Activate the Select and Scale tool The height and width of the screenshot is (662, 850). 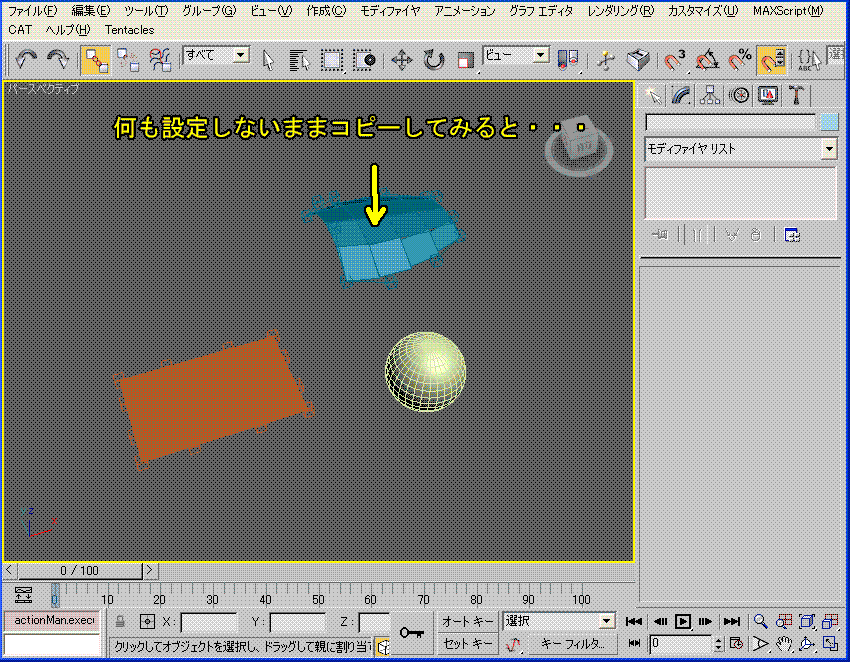pyautogui.click(x=465, y=60)
